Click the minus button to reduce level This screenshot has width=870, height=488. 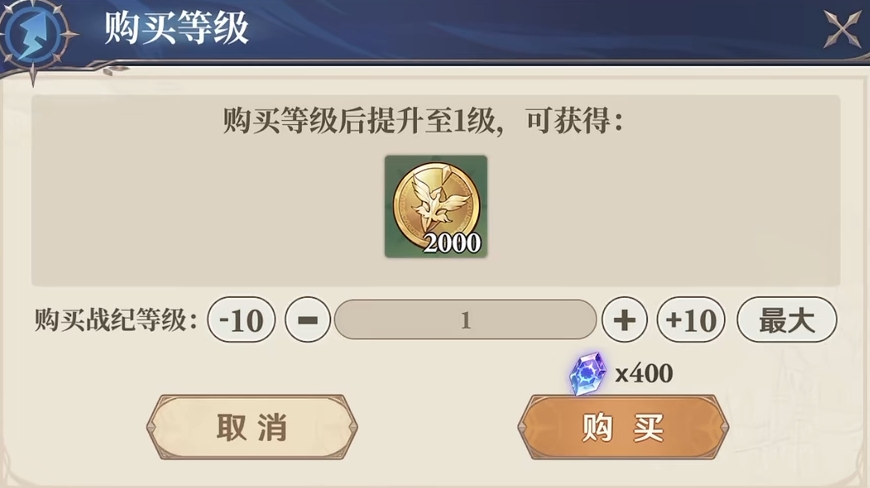308,319
